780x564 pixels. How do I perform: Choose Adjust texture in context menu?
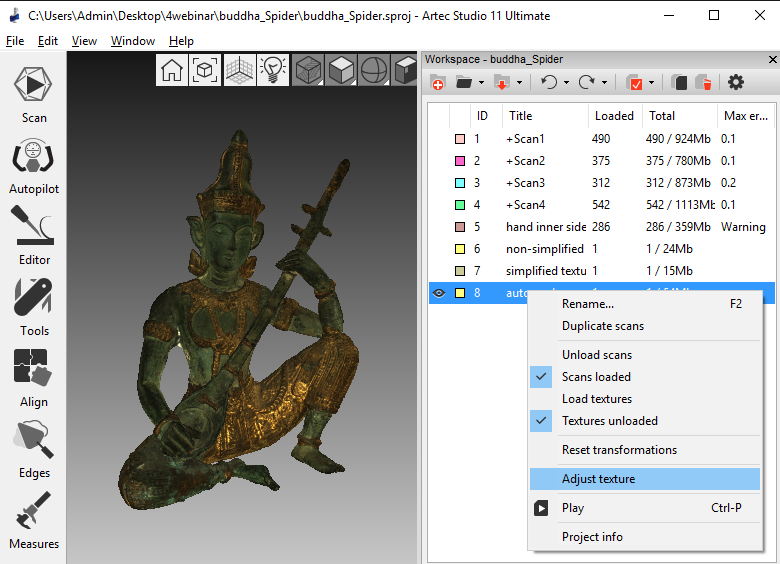point(645,479)
